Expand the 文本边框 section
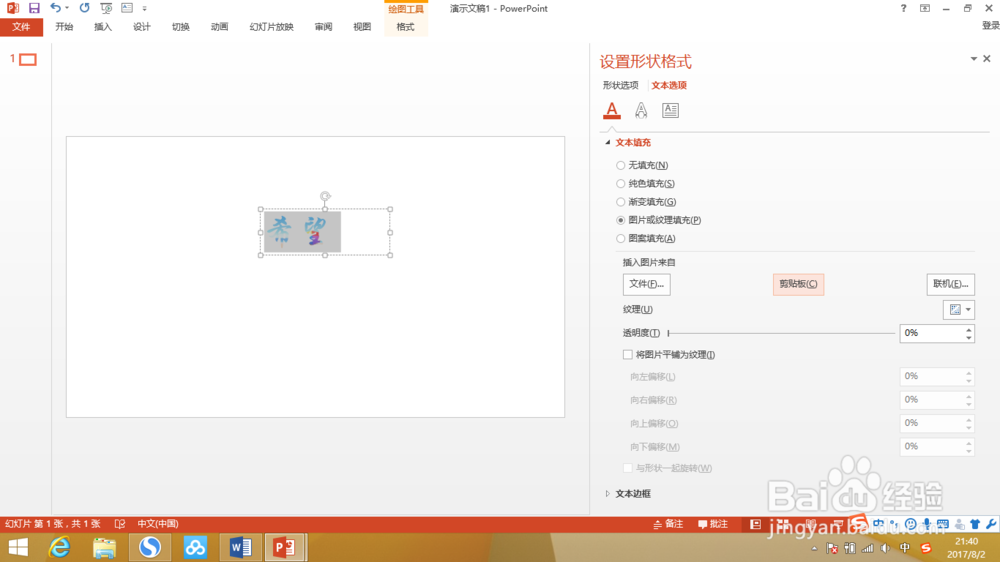Viewport: 1000px width, 562px height. pos(608,494)
